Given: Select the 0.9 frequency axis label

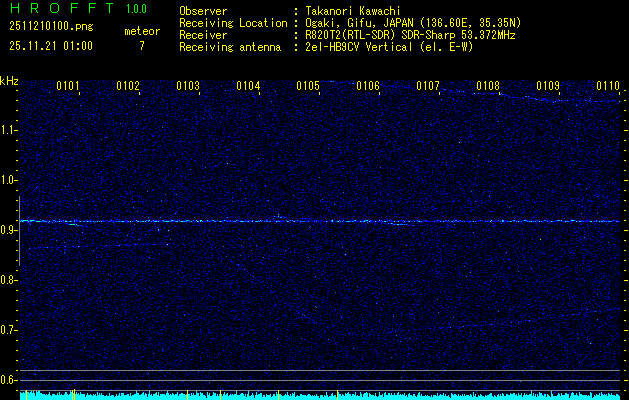Looking at the screenshot, I should pyautogui.click(x=9, y=230).
